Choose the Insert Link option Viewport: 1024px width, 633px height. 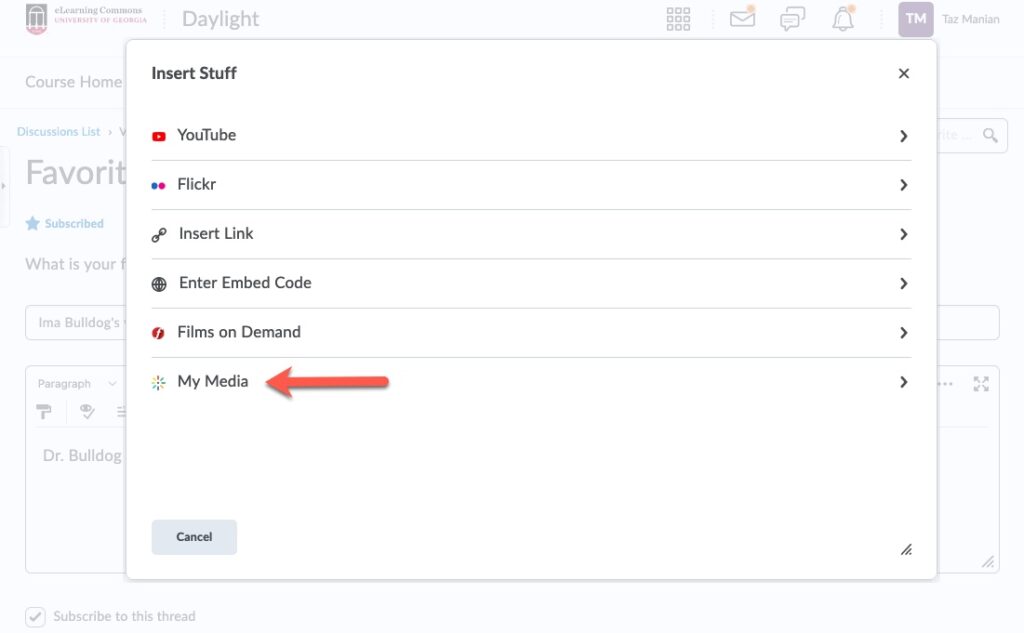click(215, 234)
